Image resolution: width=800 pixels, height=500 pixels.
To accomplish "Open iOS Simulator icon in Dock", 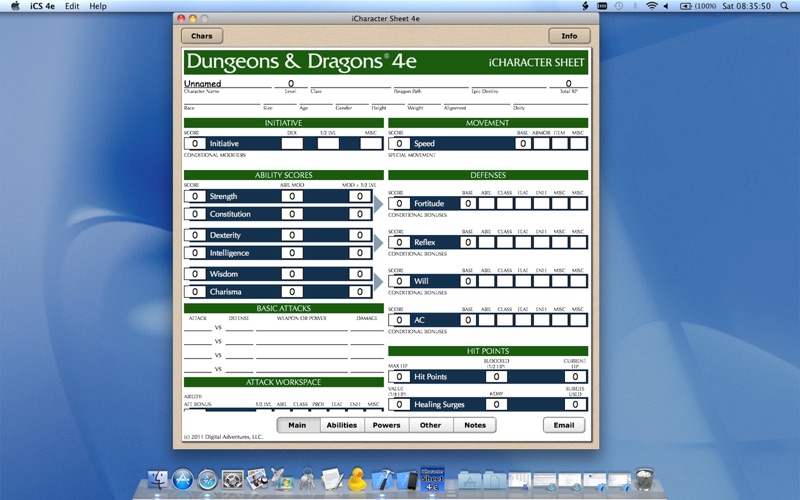I will (407, 480).
